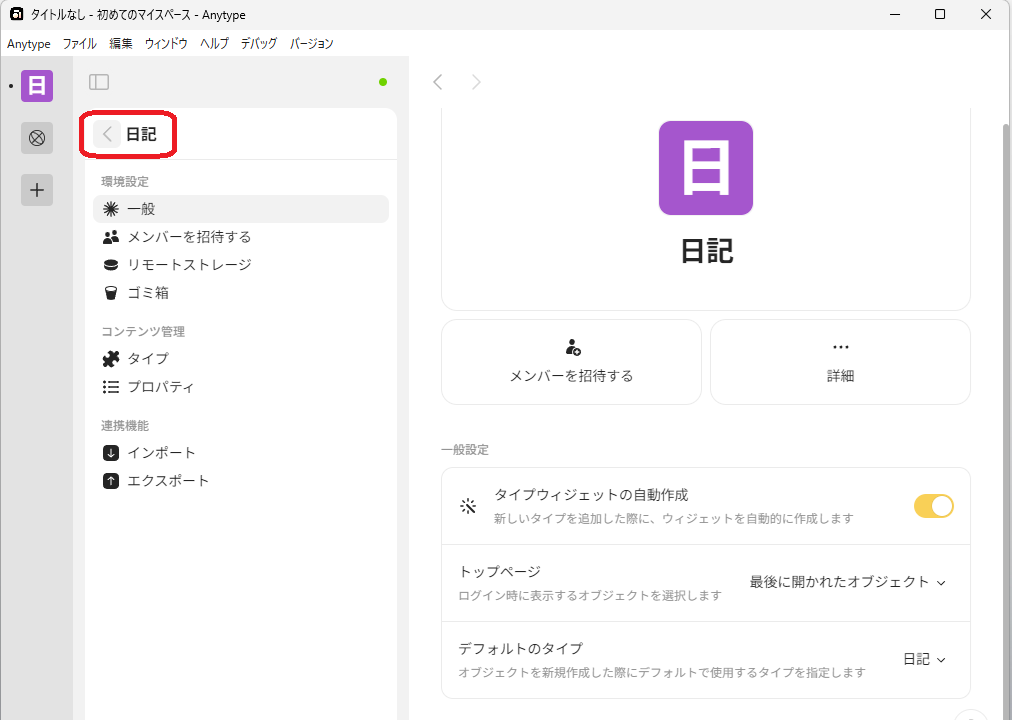1012x720 pixels.
Task: Open エクスポート under 連携機能
Action: coord(241,481)
